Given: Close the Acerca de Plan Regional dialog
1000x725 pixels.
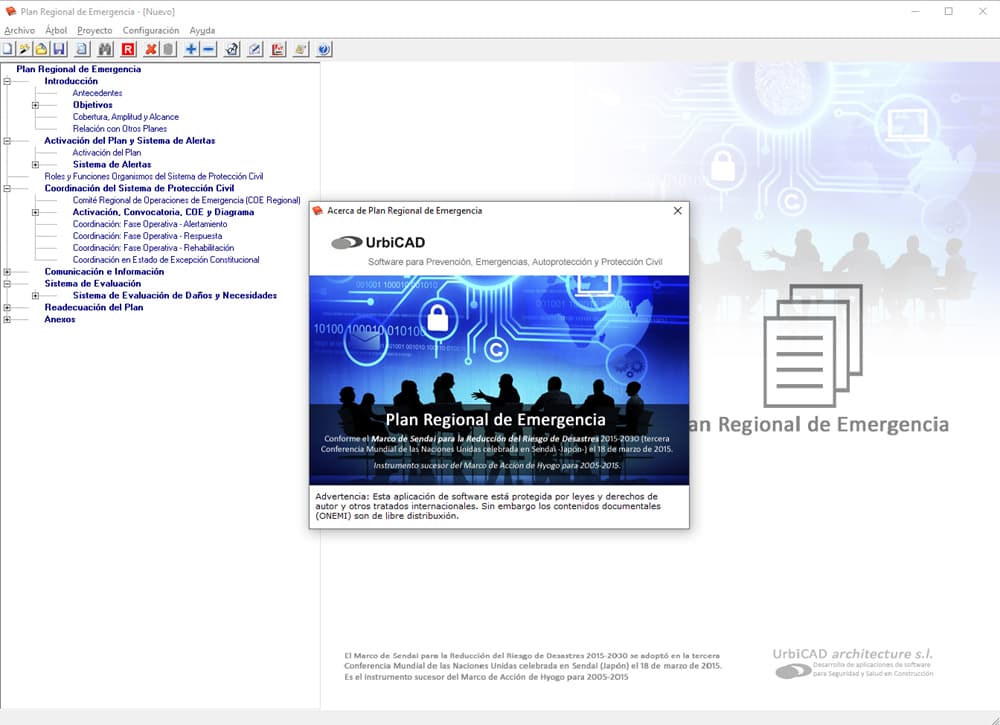Looking at the screenshot, I should 677,210.
